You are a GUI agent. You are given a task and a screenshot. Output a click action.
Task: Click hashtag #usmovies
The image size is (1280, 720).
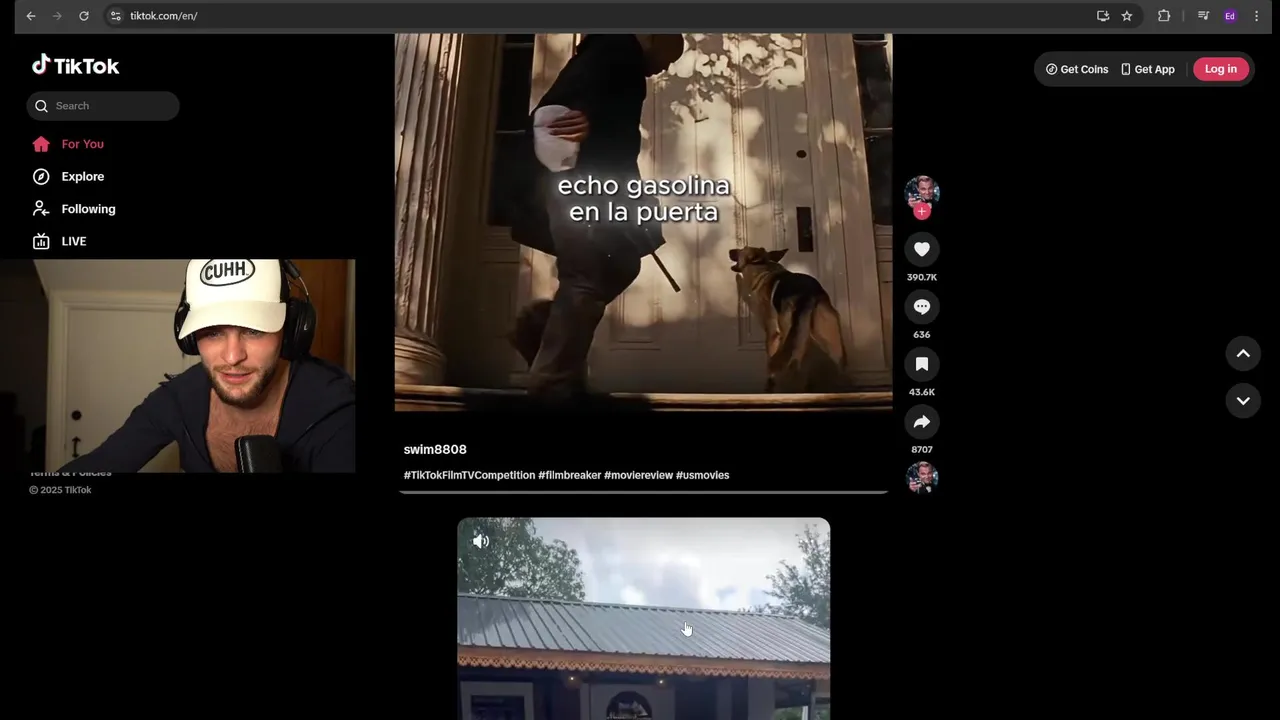coord(703,476)
